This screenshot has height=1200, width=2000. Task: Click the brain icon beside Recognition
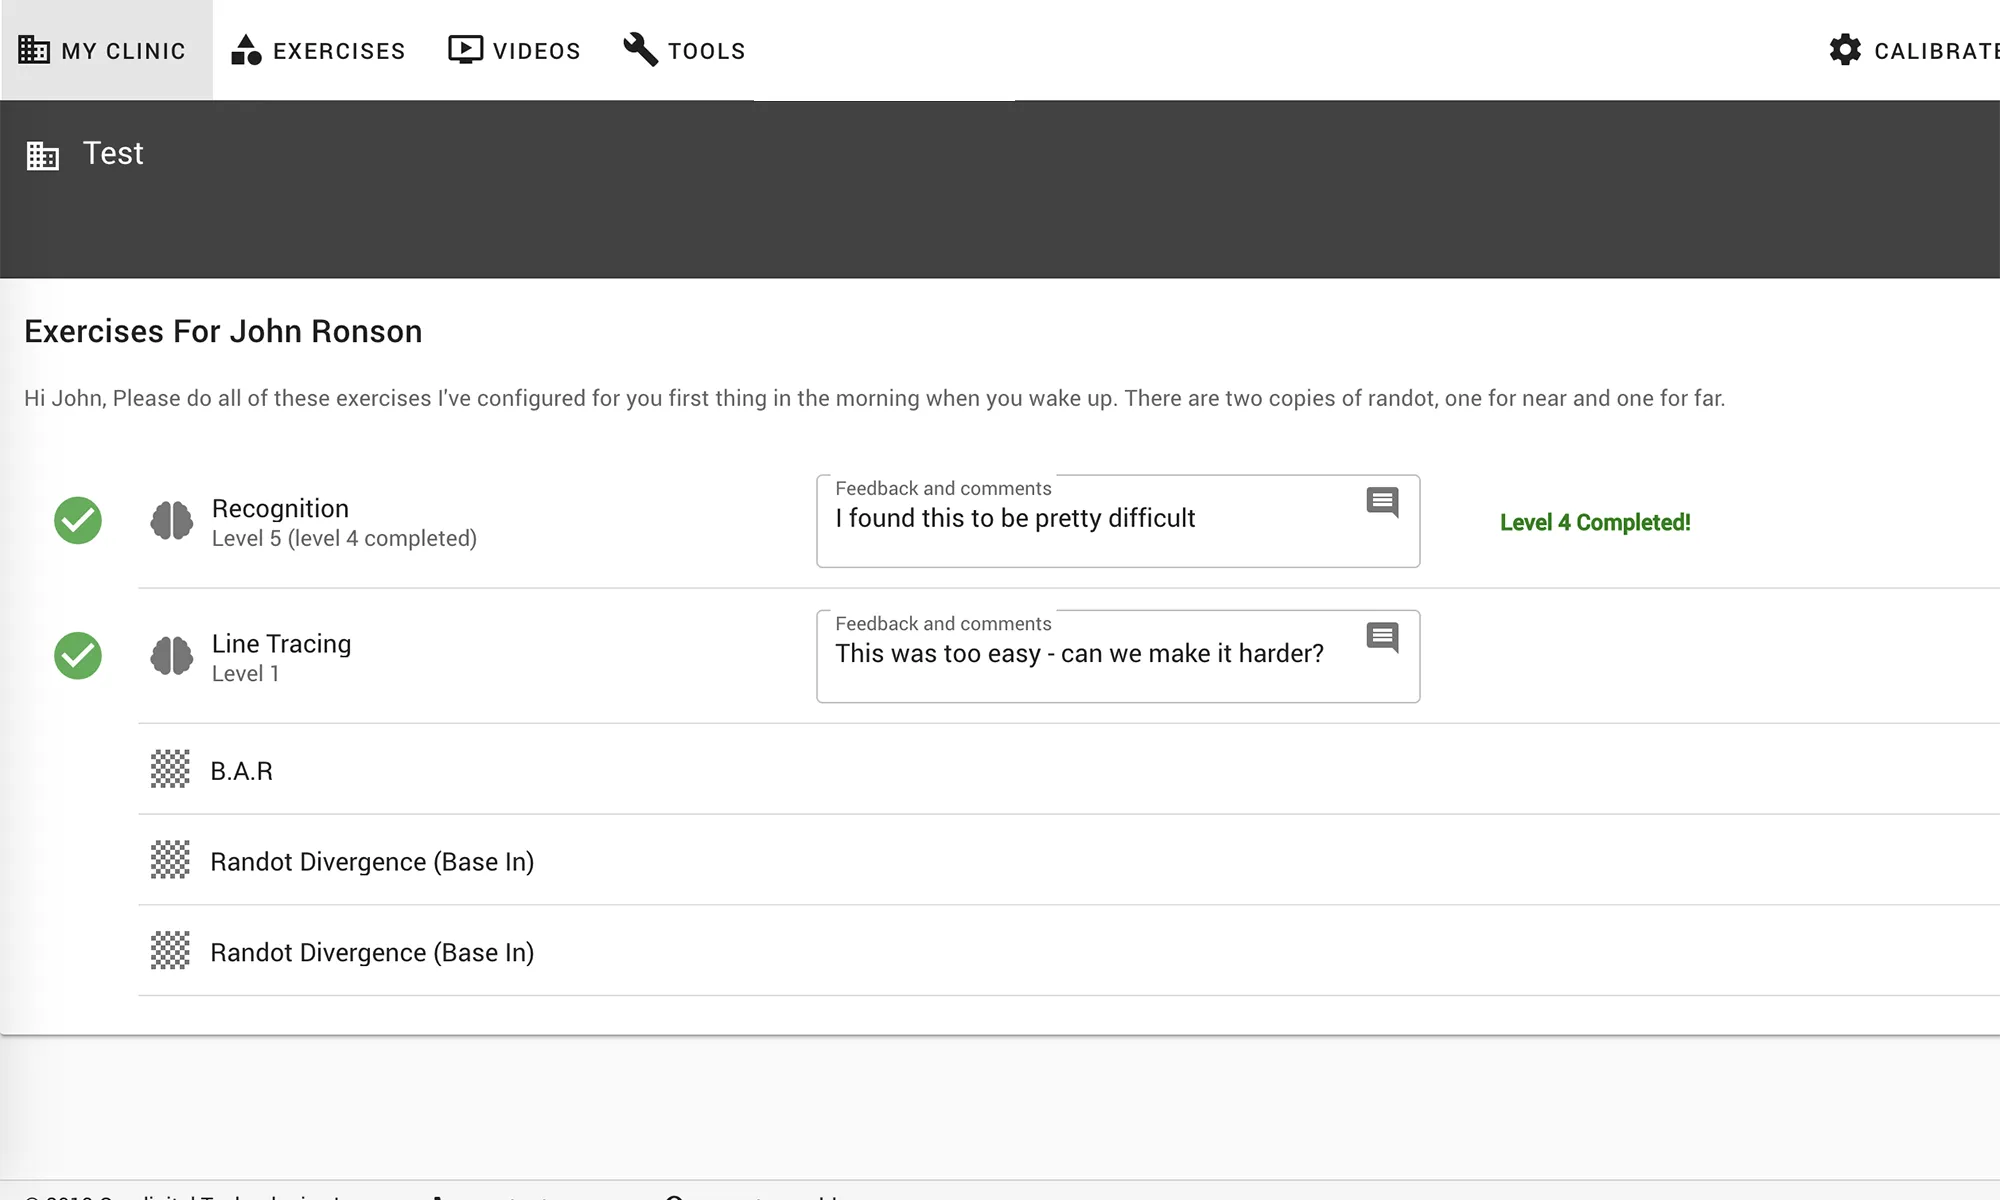[x=171, y=521]
